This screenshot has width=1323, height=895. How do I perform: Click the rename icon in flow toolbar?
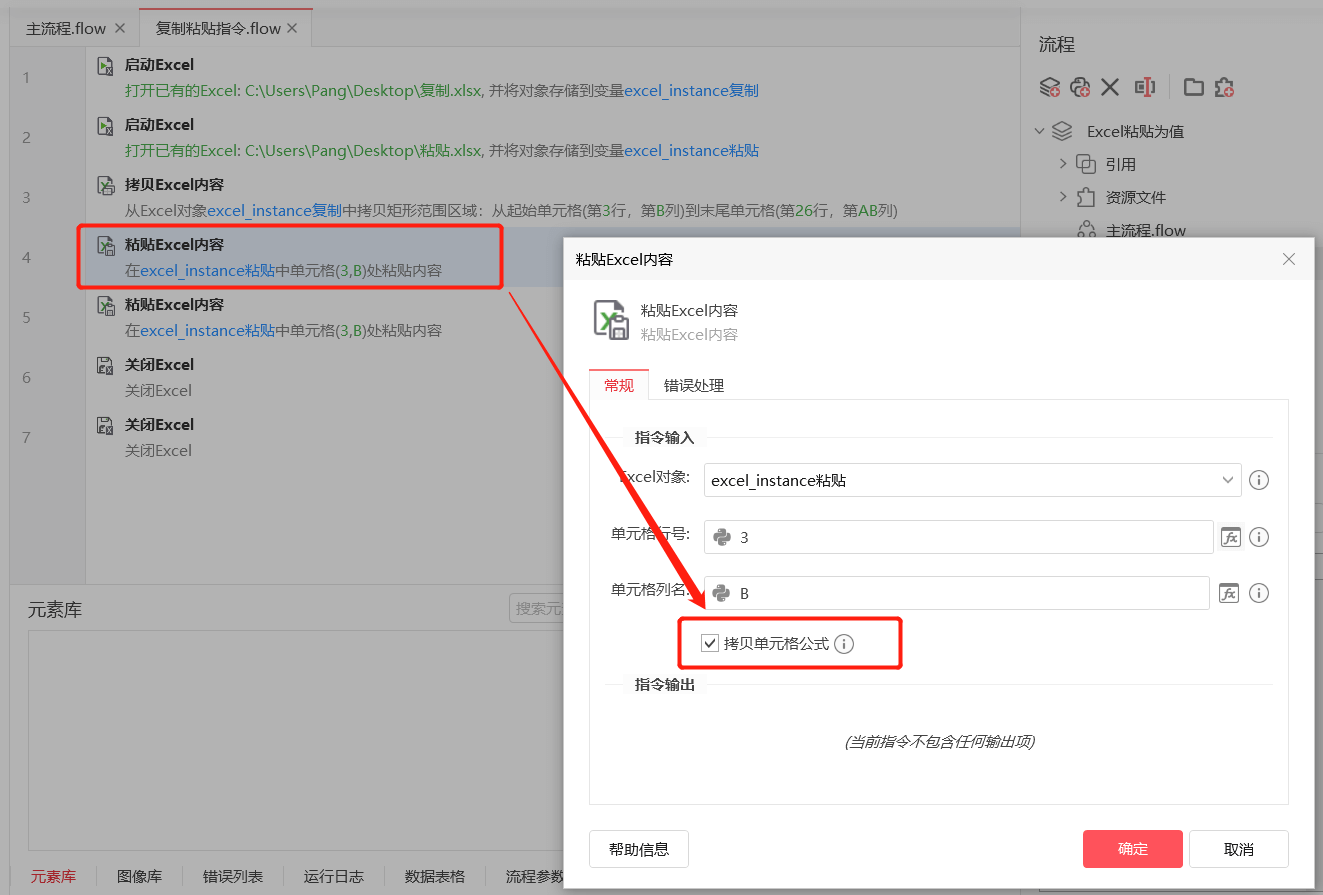(x=1146, y=87)
